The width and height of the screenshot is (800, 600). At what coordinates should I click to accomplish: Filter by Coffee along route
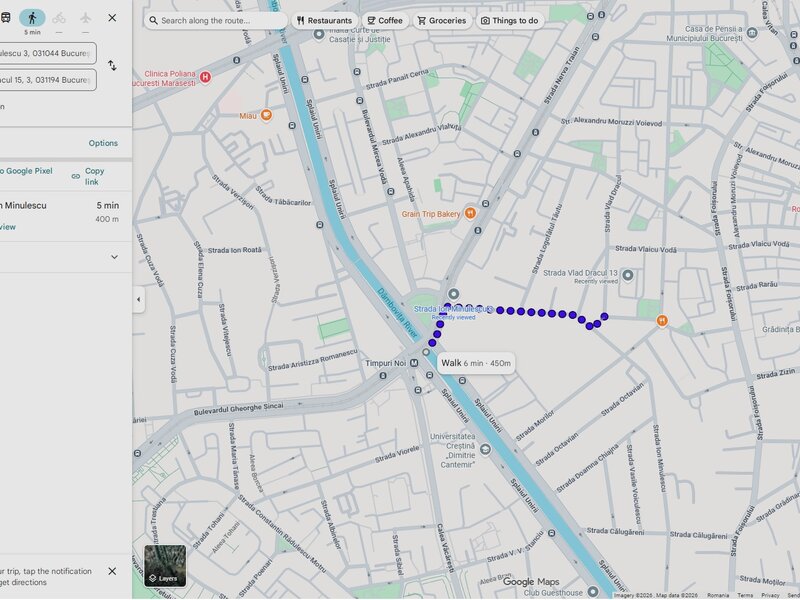[x=385, y=20]
